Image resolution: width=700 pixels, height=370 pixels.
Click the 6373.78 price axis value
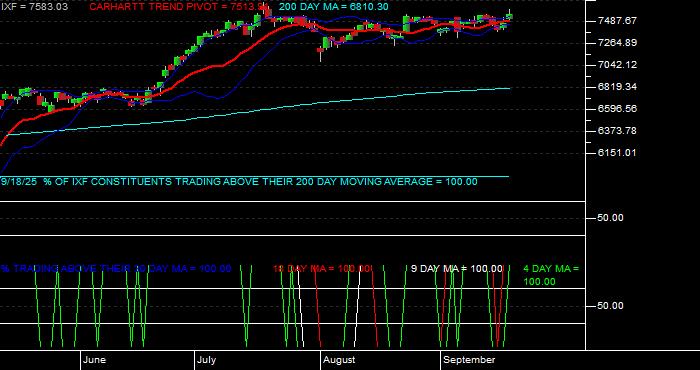pos(617,130)
